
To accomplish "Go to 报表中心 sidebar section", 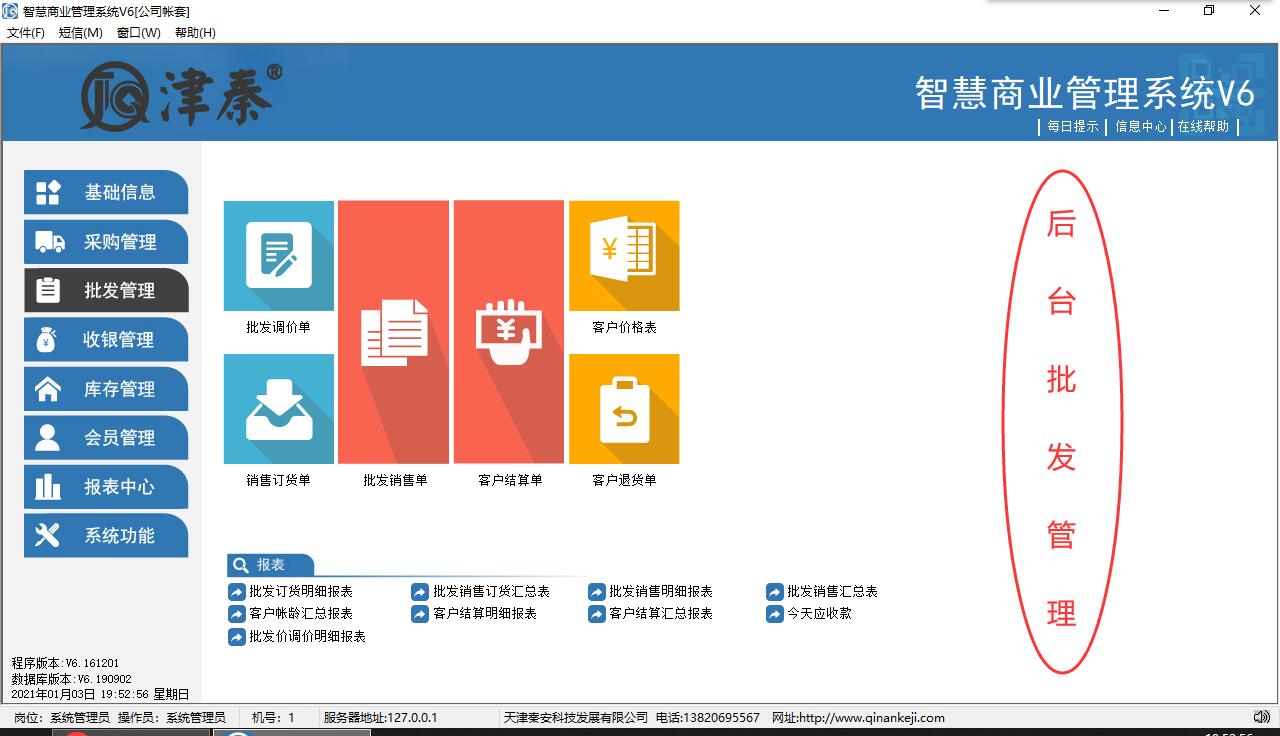I will [x=106, y=487].
